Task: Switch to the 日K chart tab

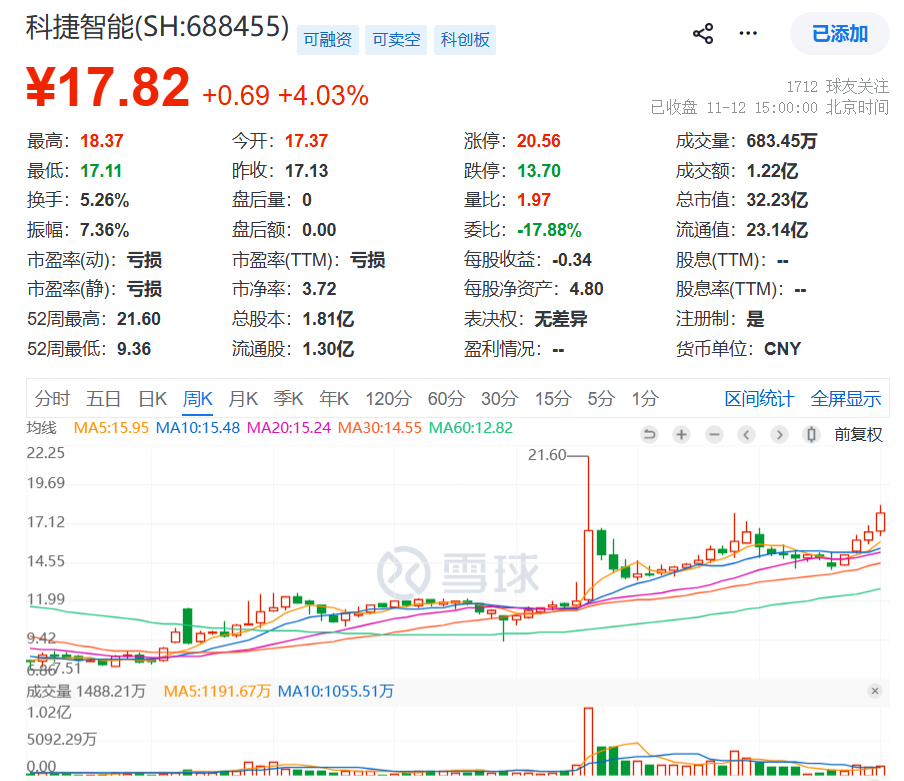Action: click(152, 398)
